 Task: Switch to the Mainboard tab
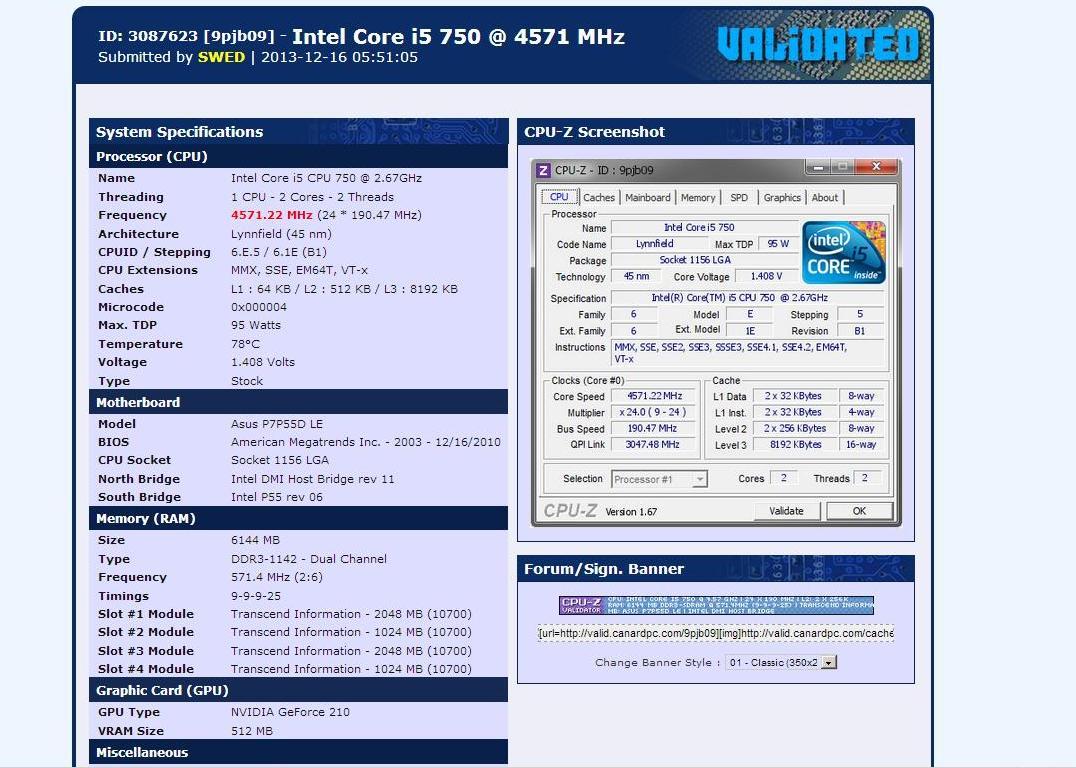point(647,197)
